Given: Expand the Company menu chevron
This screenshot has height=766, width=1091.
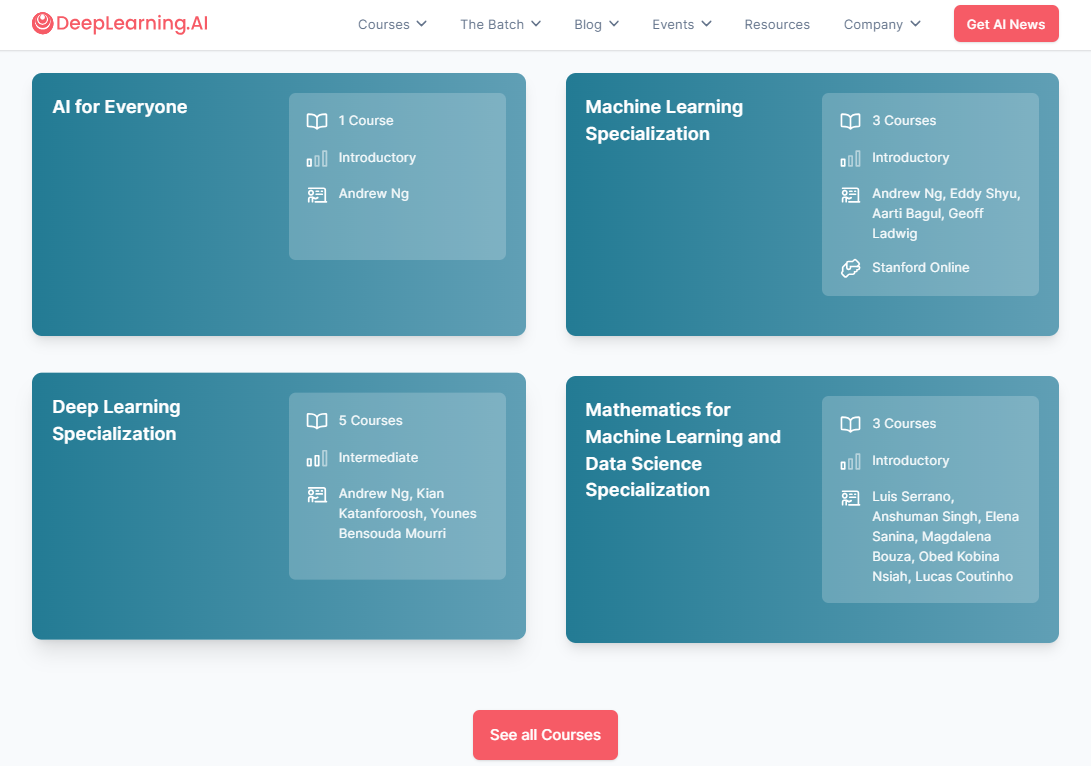Looking at the screenshot, I should [915, 24].
